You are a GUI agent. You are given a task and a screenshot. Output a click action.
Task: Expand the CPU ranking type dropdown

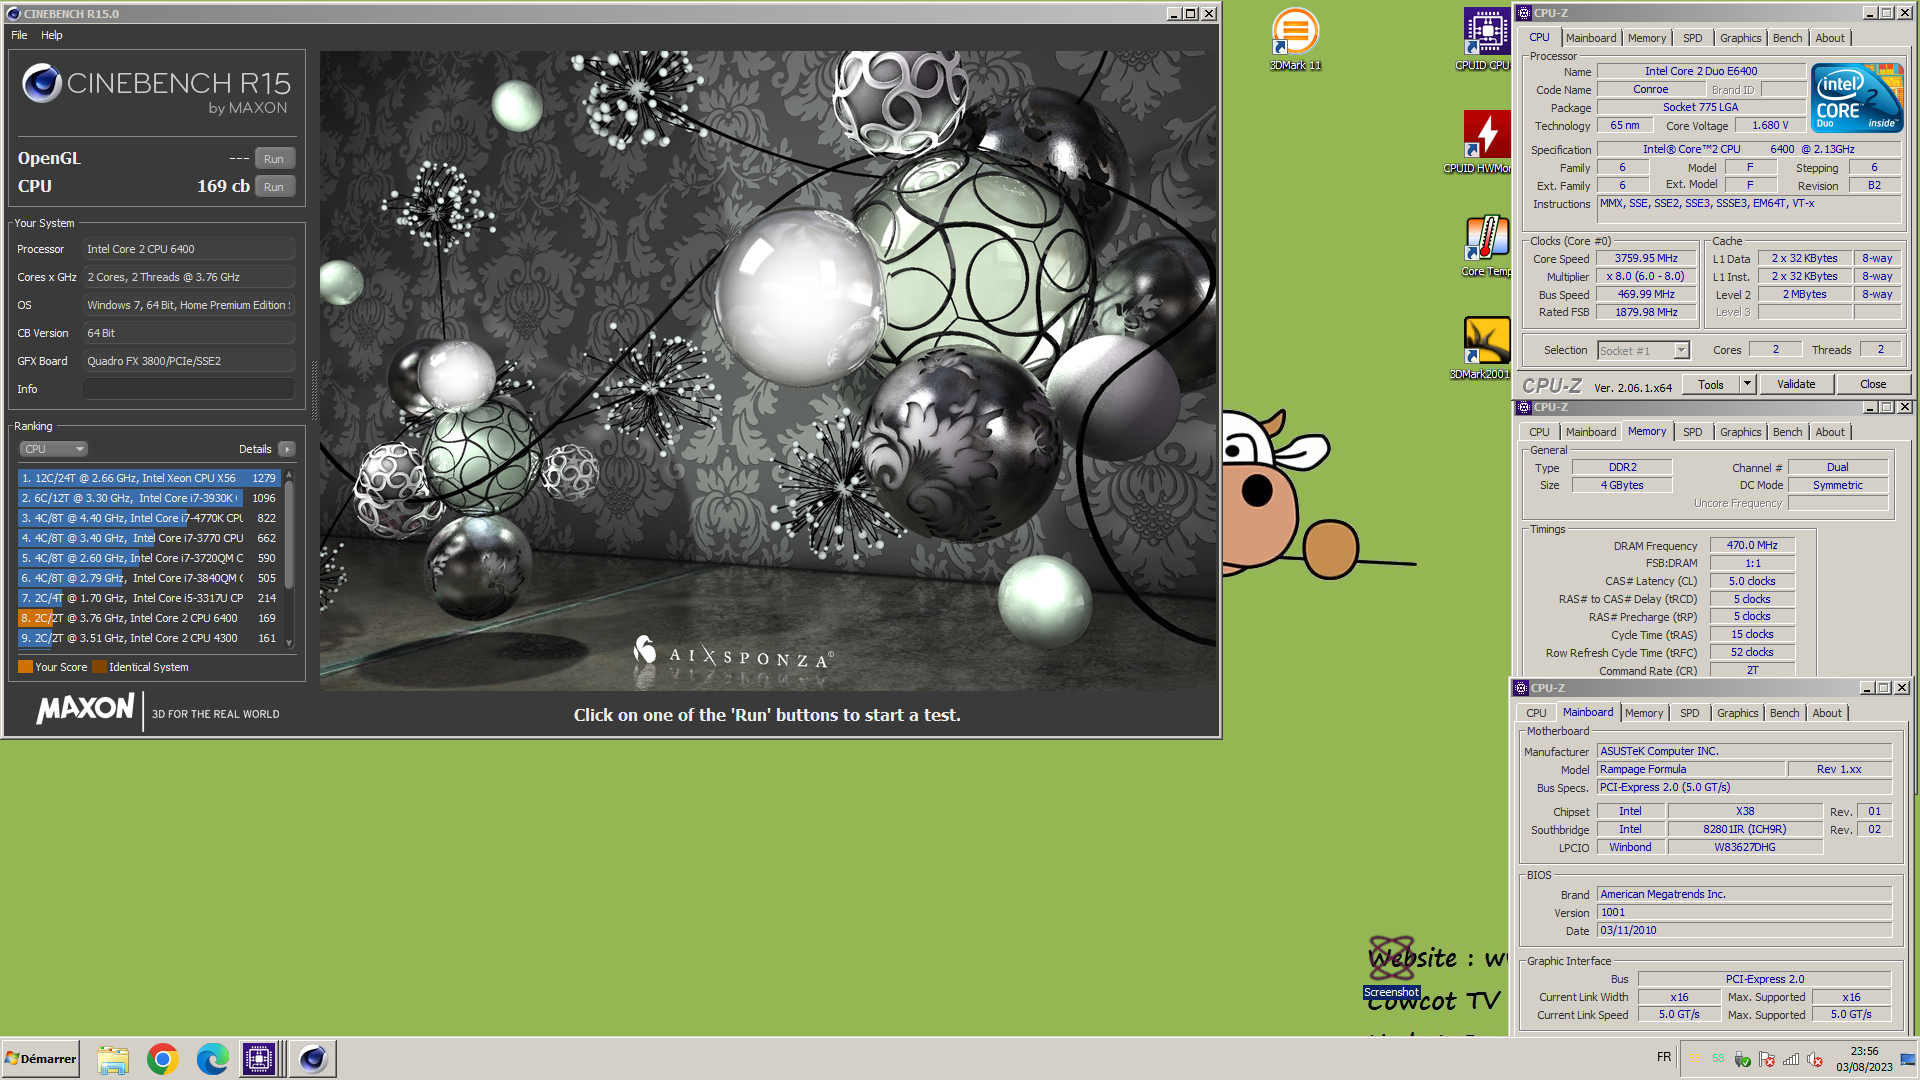(53, 449)
